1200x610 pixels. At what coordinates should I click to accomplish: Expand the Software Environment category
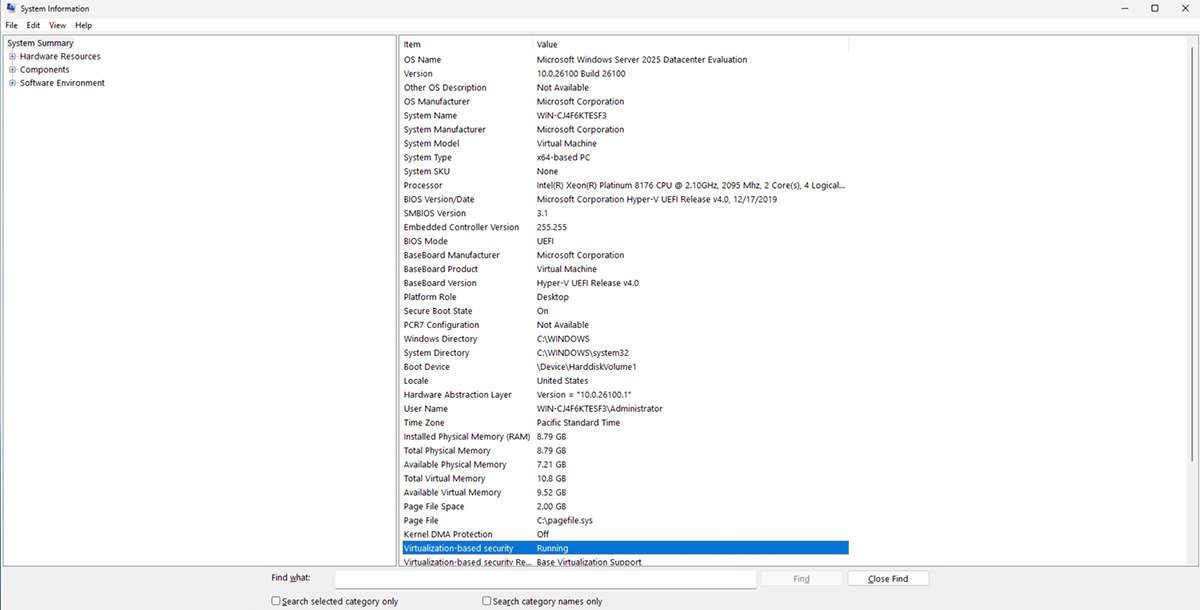point(12,83)
